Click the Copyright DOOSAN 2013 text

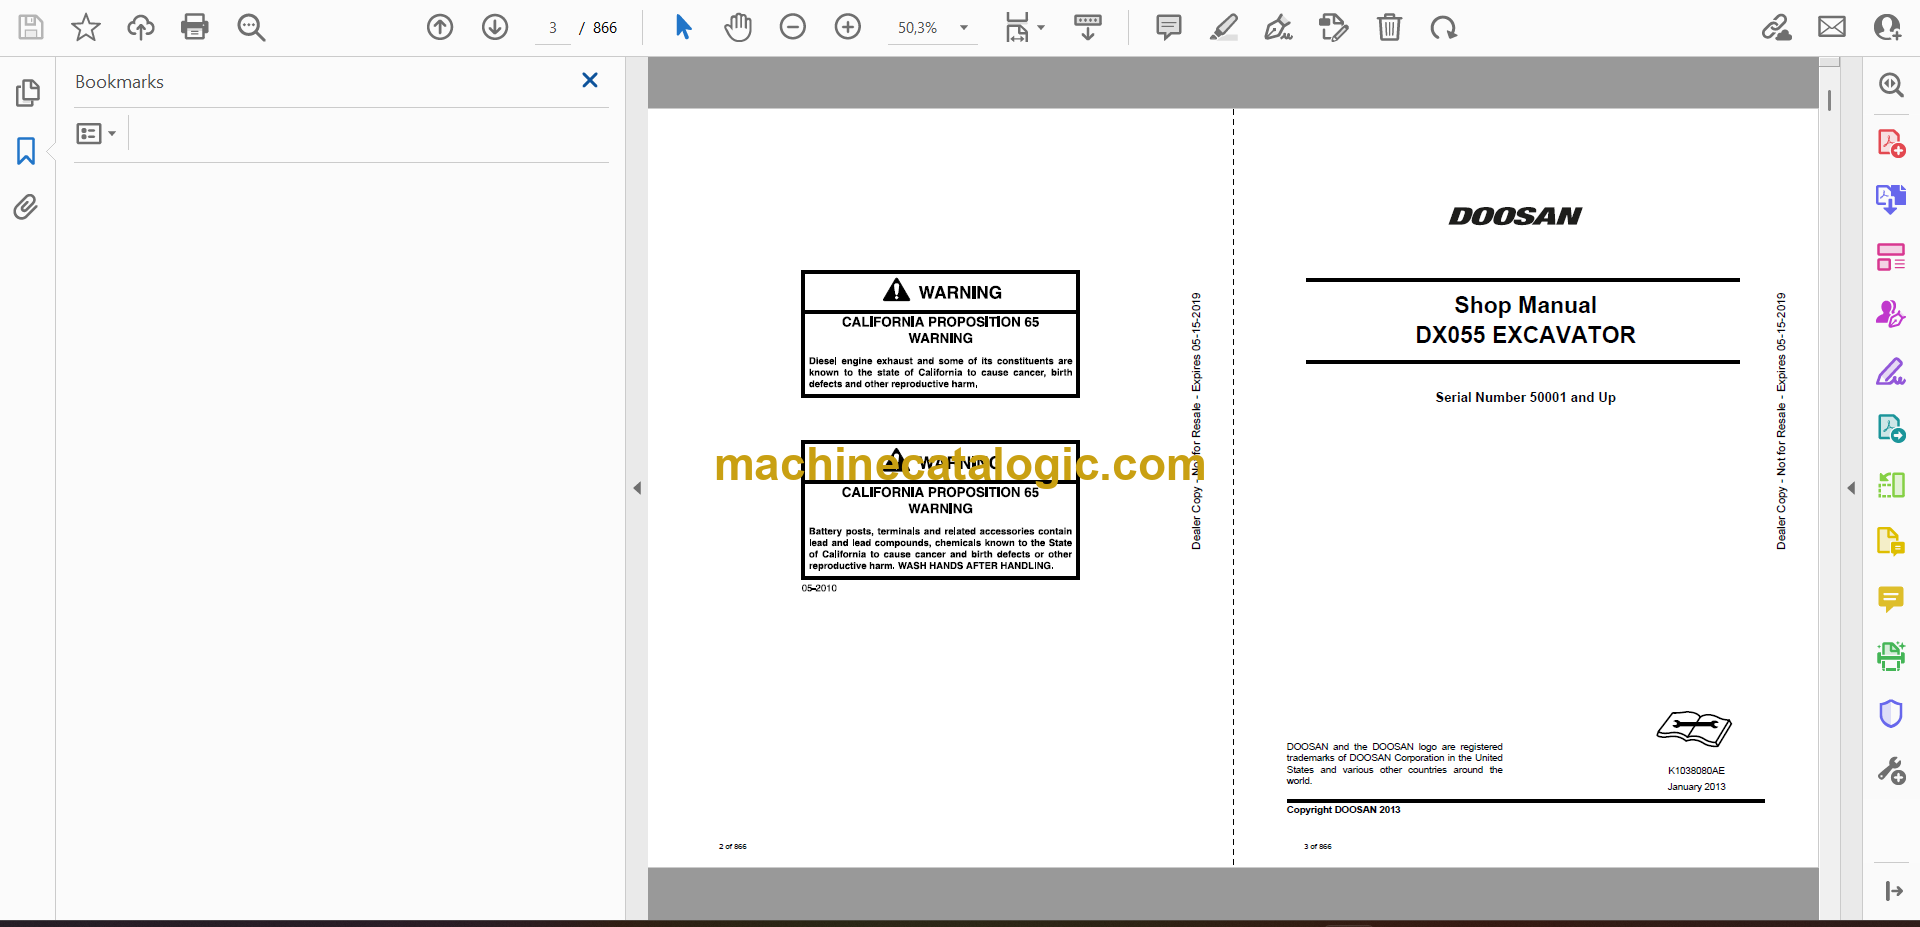[1343, 810]
